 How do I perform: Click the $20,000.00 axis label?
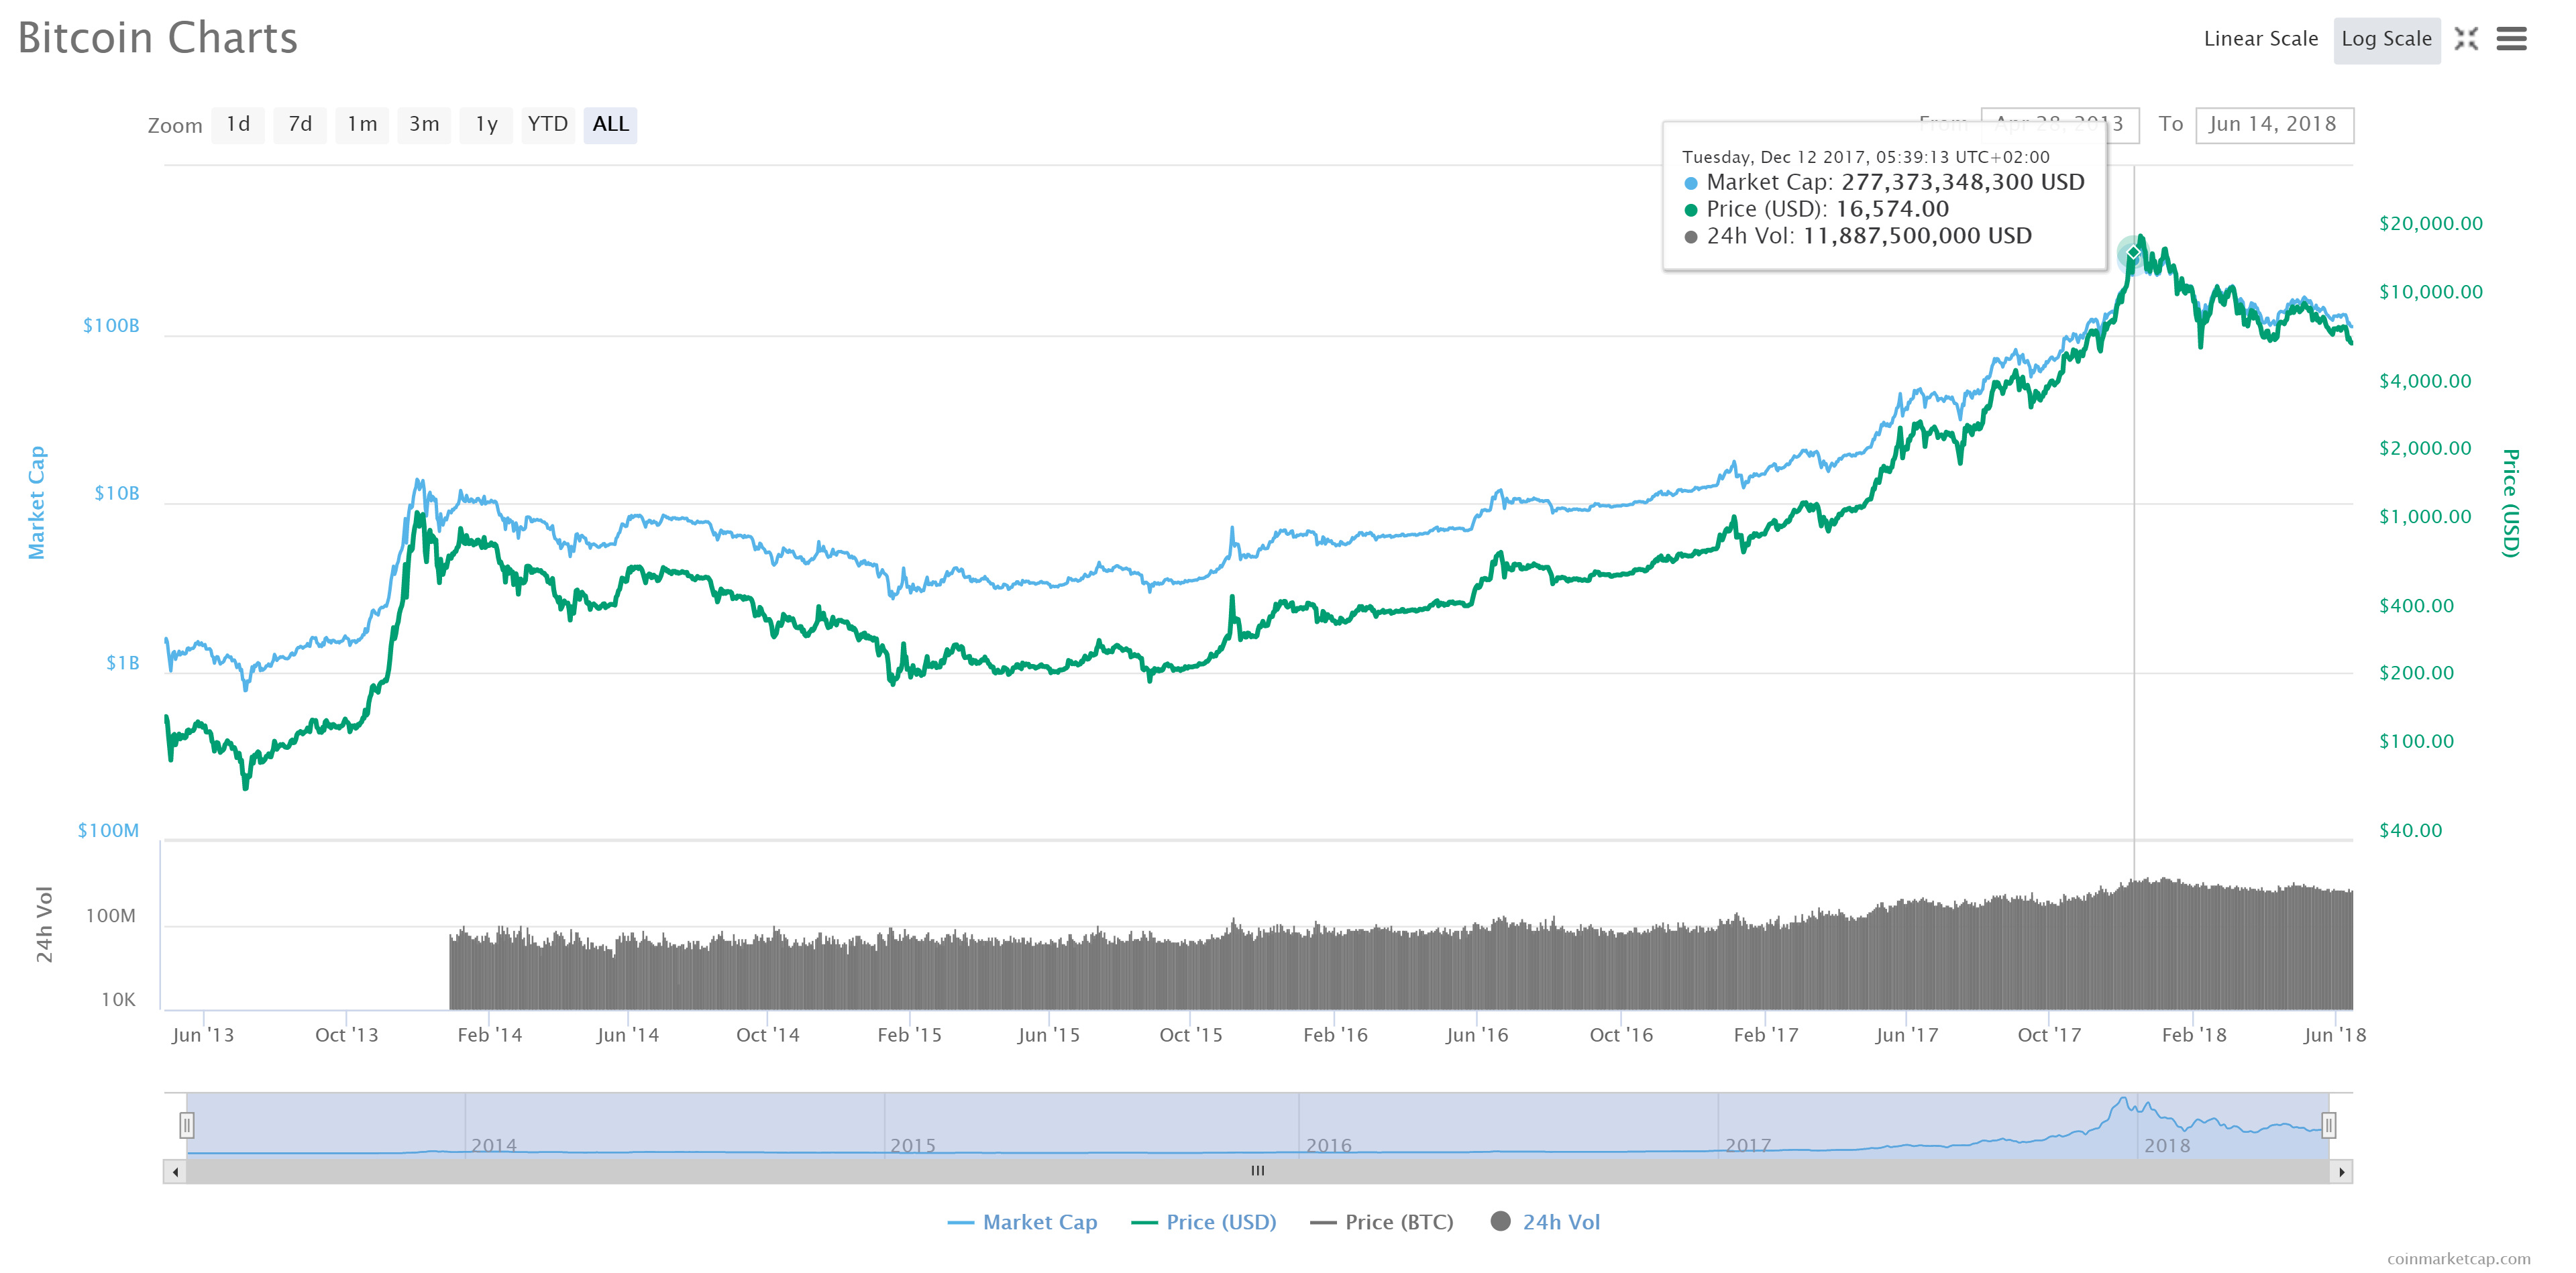2430,223
